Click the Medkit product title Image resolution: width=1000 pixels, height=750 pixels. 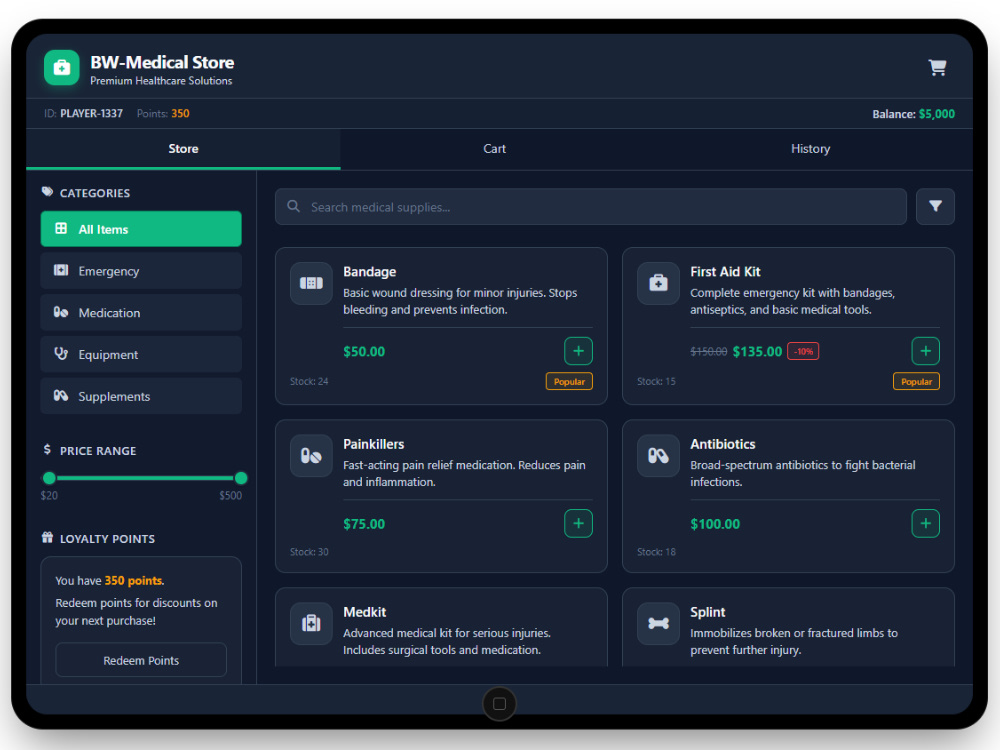365,612
